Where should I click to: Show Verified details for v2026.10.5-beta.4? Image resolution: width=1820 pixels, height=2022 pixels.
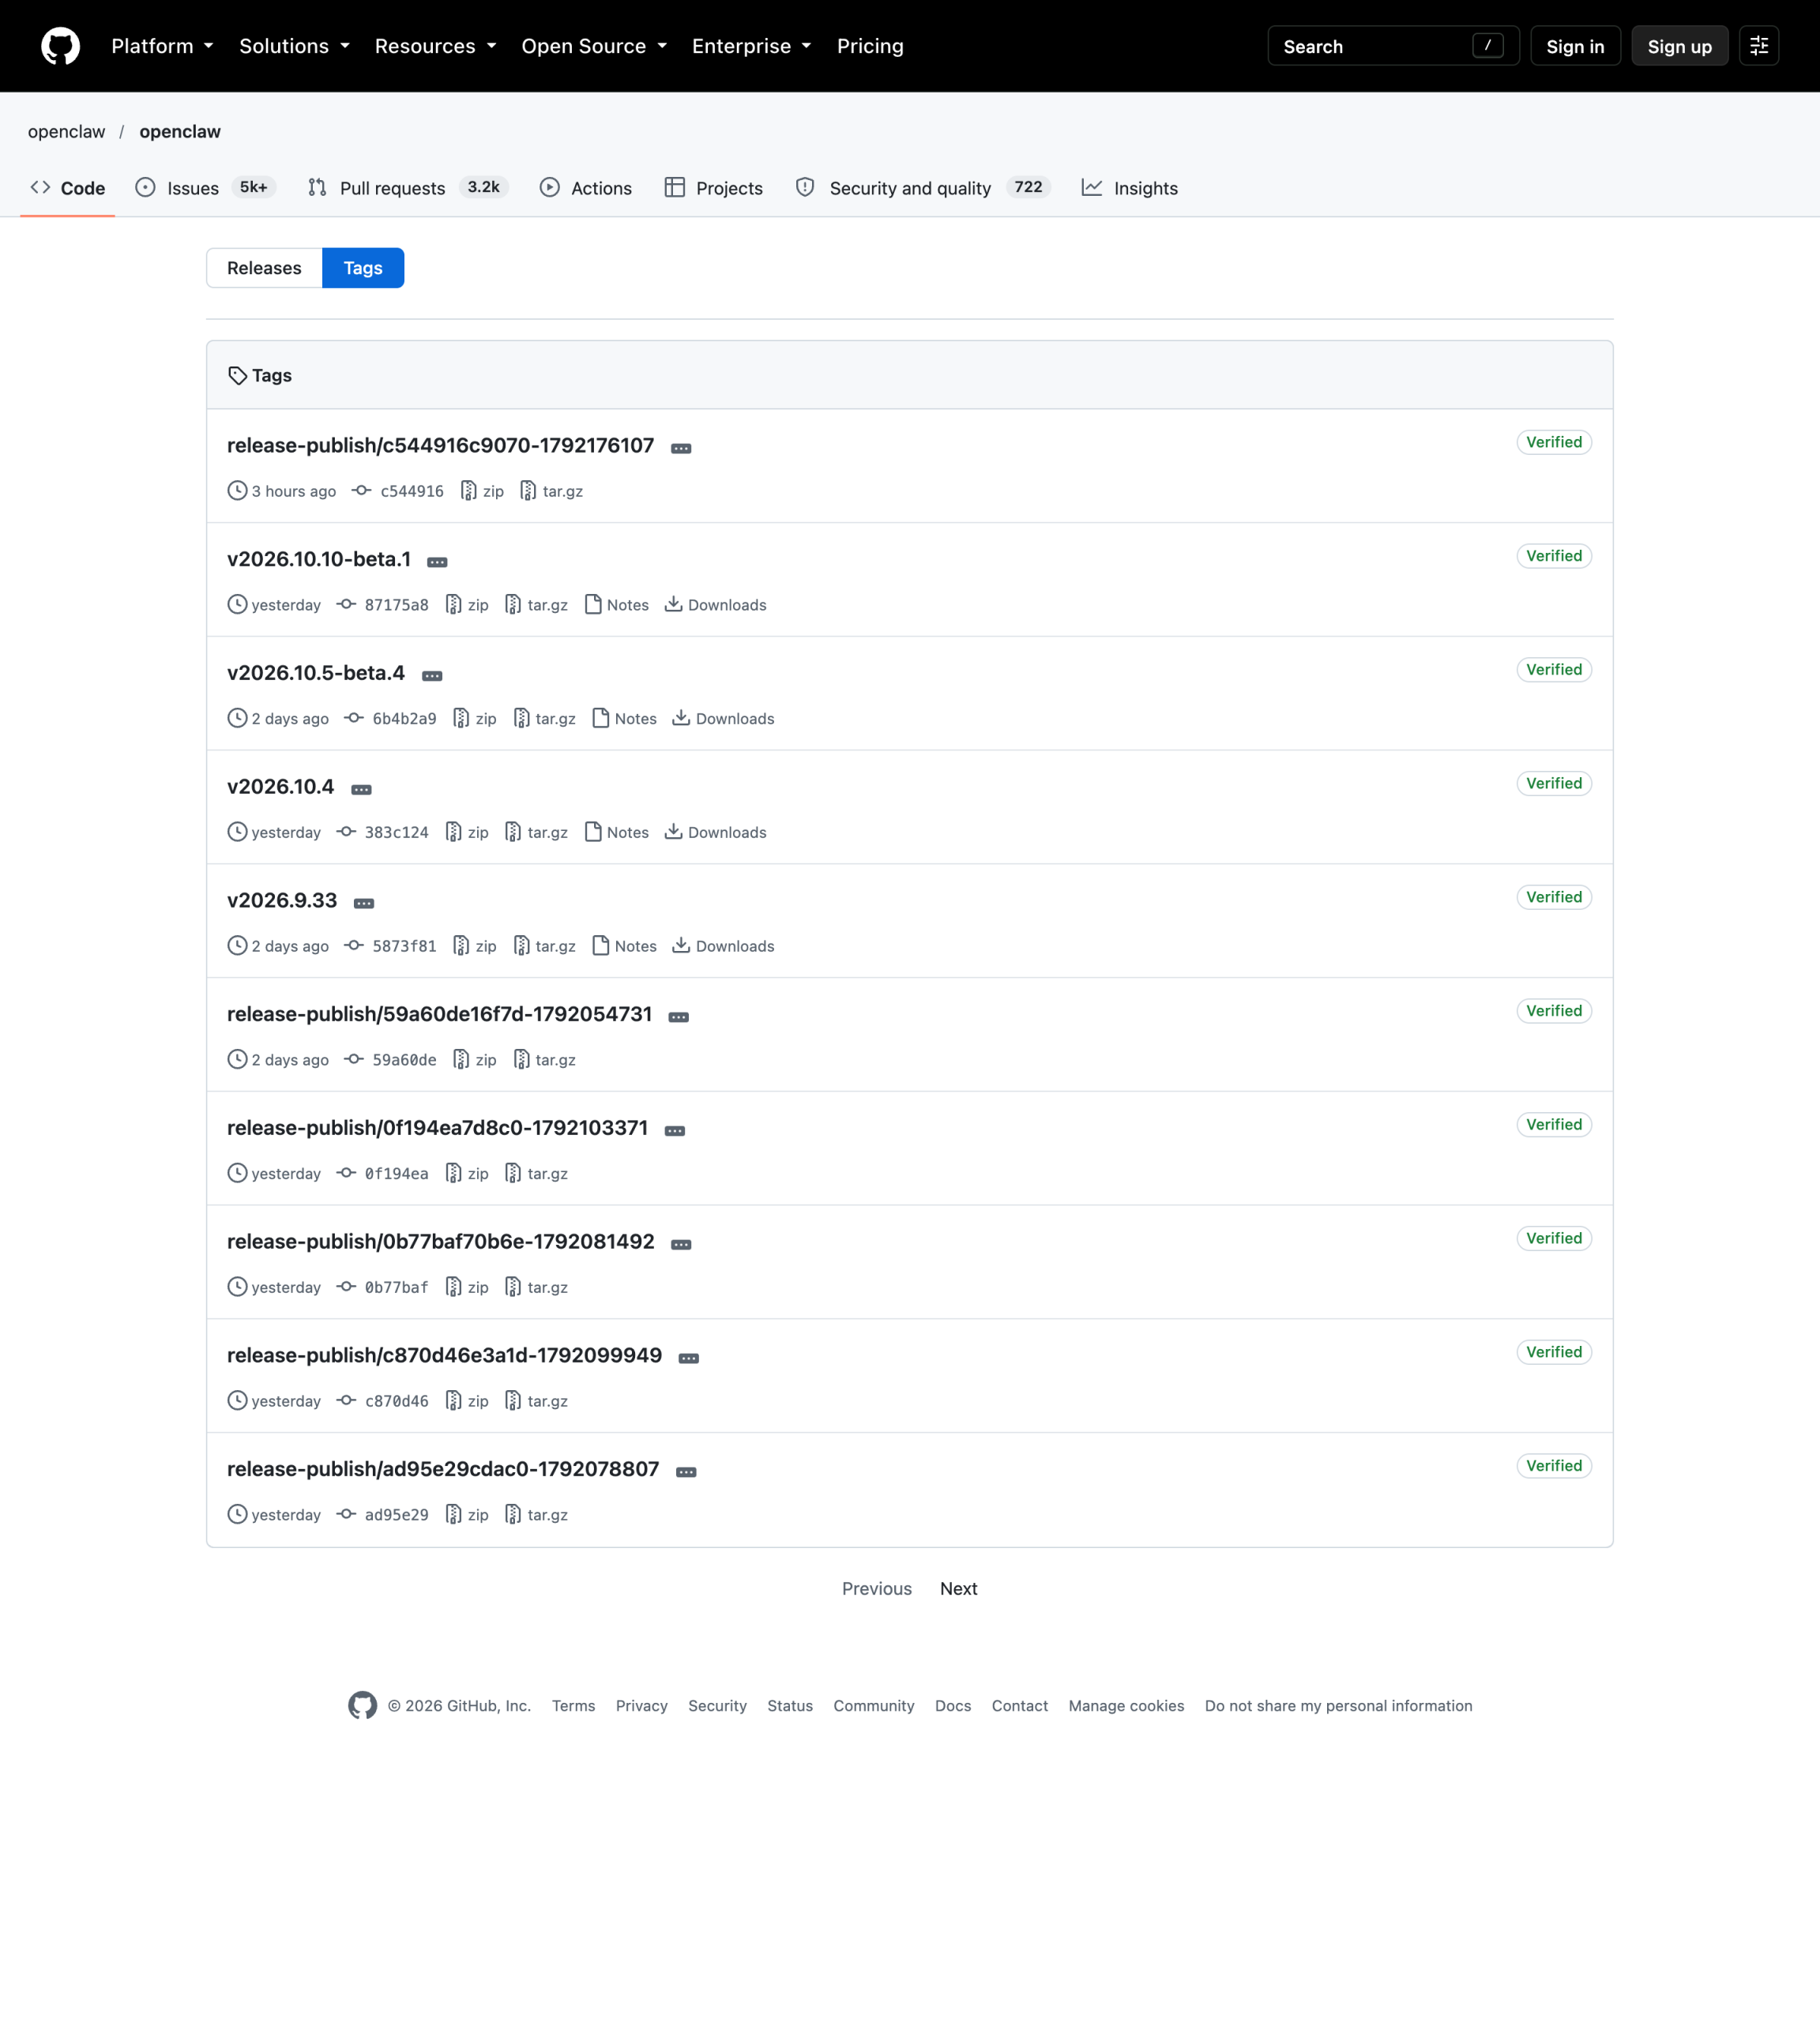pyautogui.click(x=1553, y=670)
